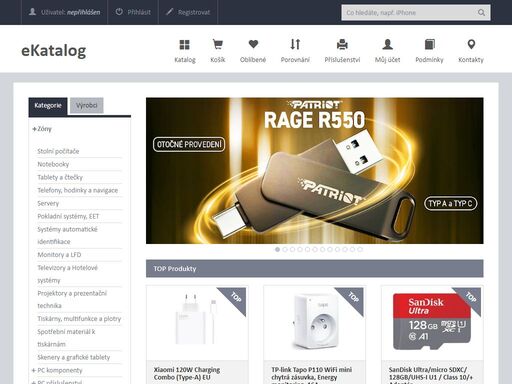Select the second banner carousel dot

(285, 249)
